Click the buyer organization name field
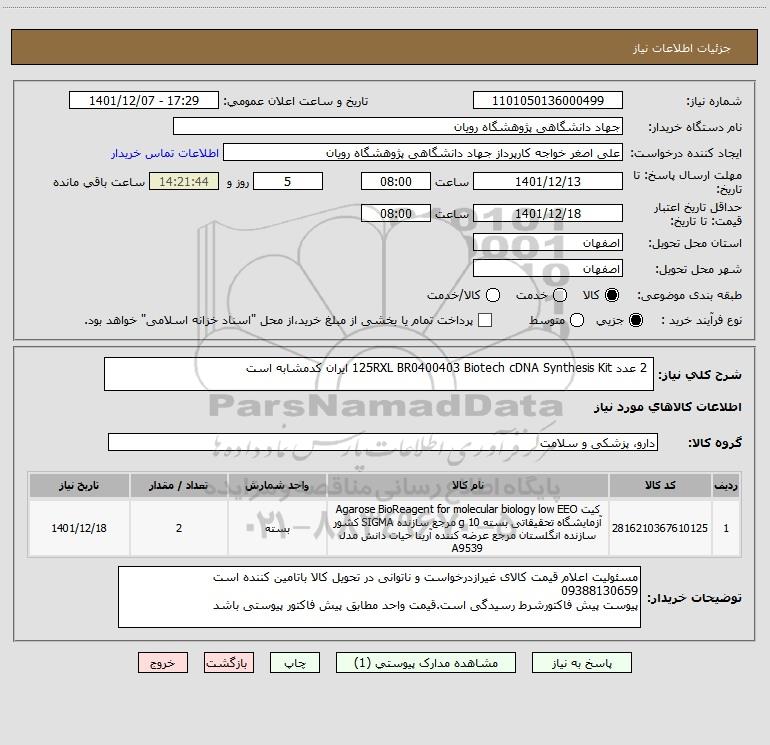Image resolution: width=770 pixels, height=745 pixels. [398, 127]
